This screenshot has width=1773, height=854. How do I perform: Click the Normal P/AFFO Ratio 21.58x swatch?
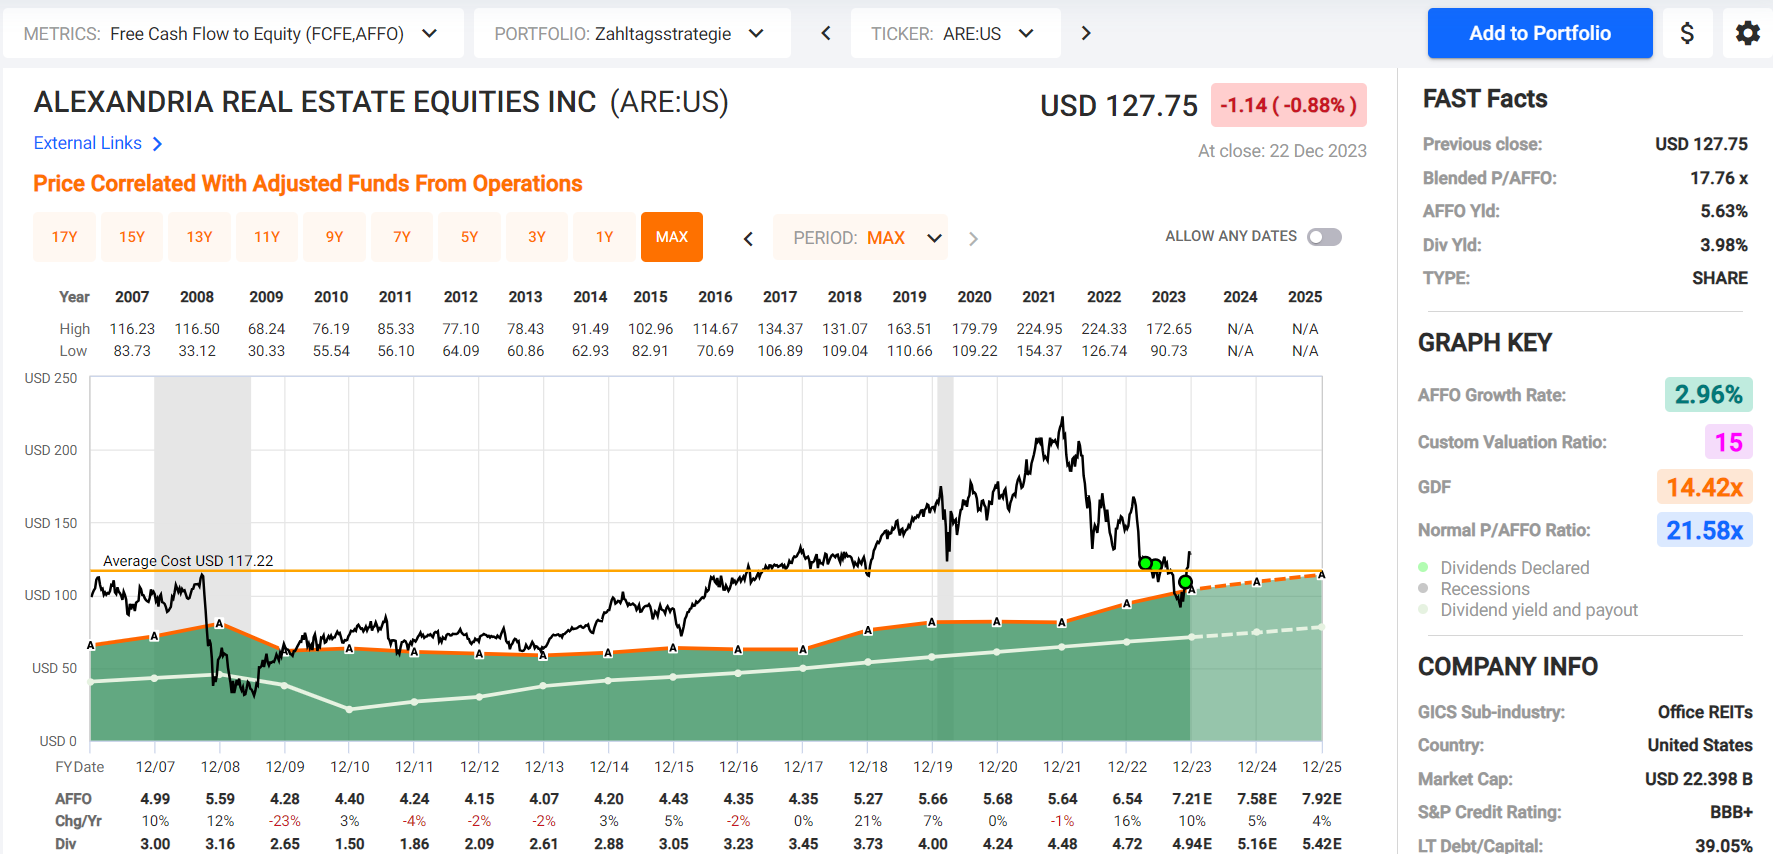point(1704,530)
